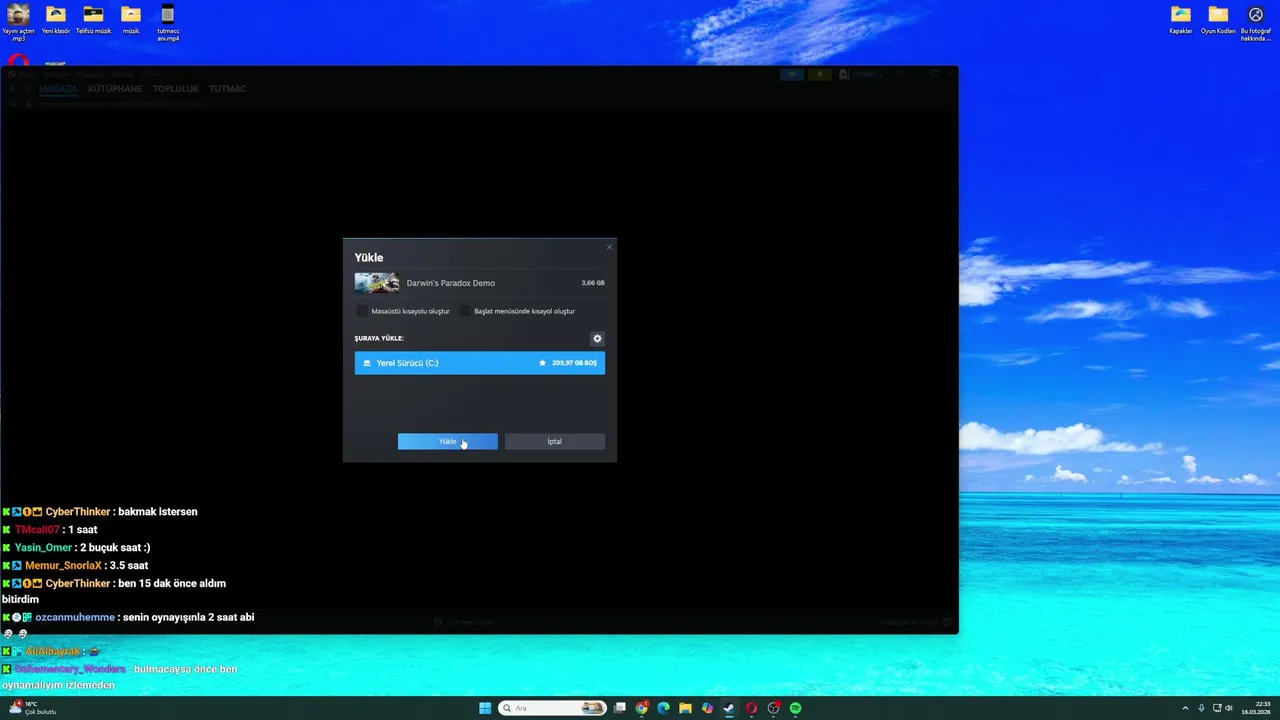Open 'tutmacc ani.mp4' desktop file
Viewport: 1280px width, 720px height.
coord(168,22)
